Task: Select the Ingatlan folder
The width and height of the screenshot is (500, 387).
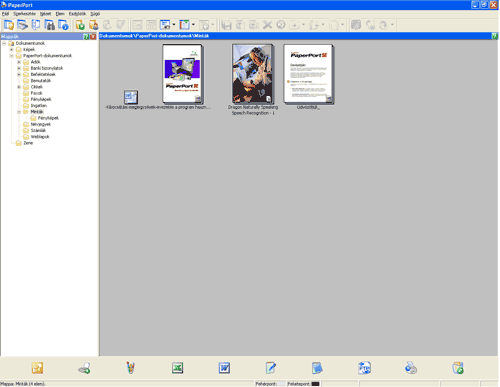Action: [x=39, y=105]
